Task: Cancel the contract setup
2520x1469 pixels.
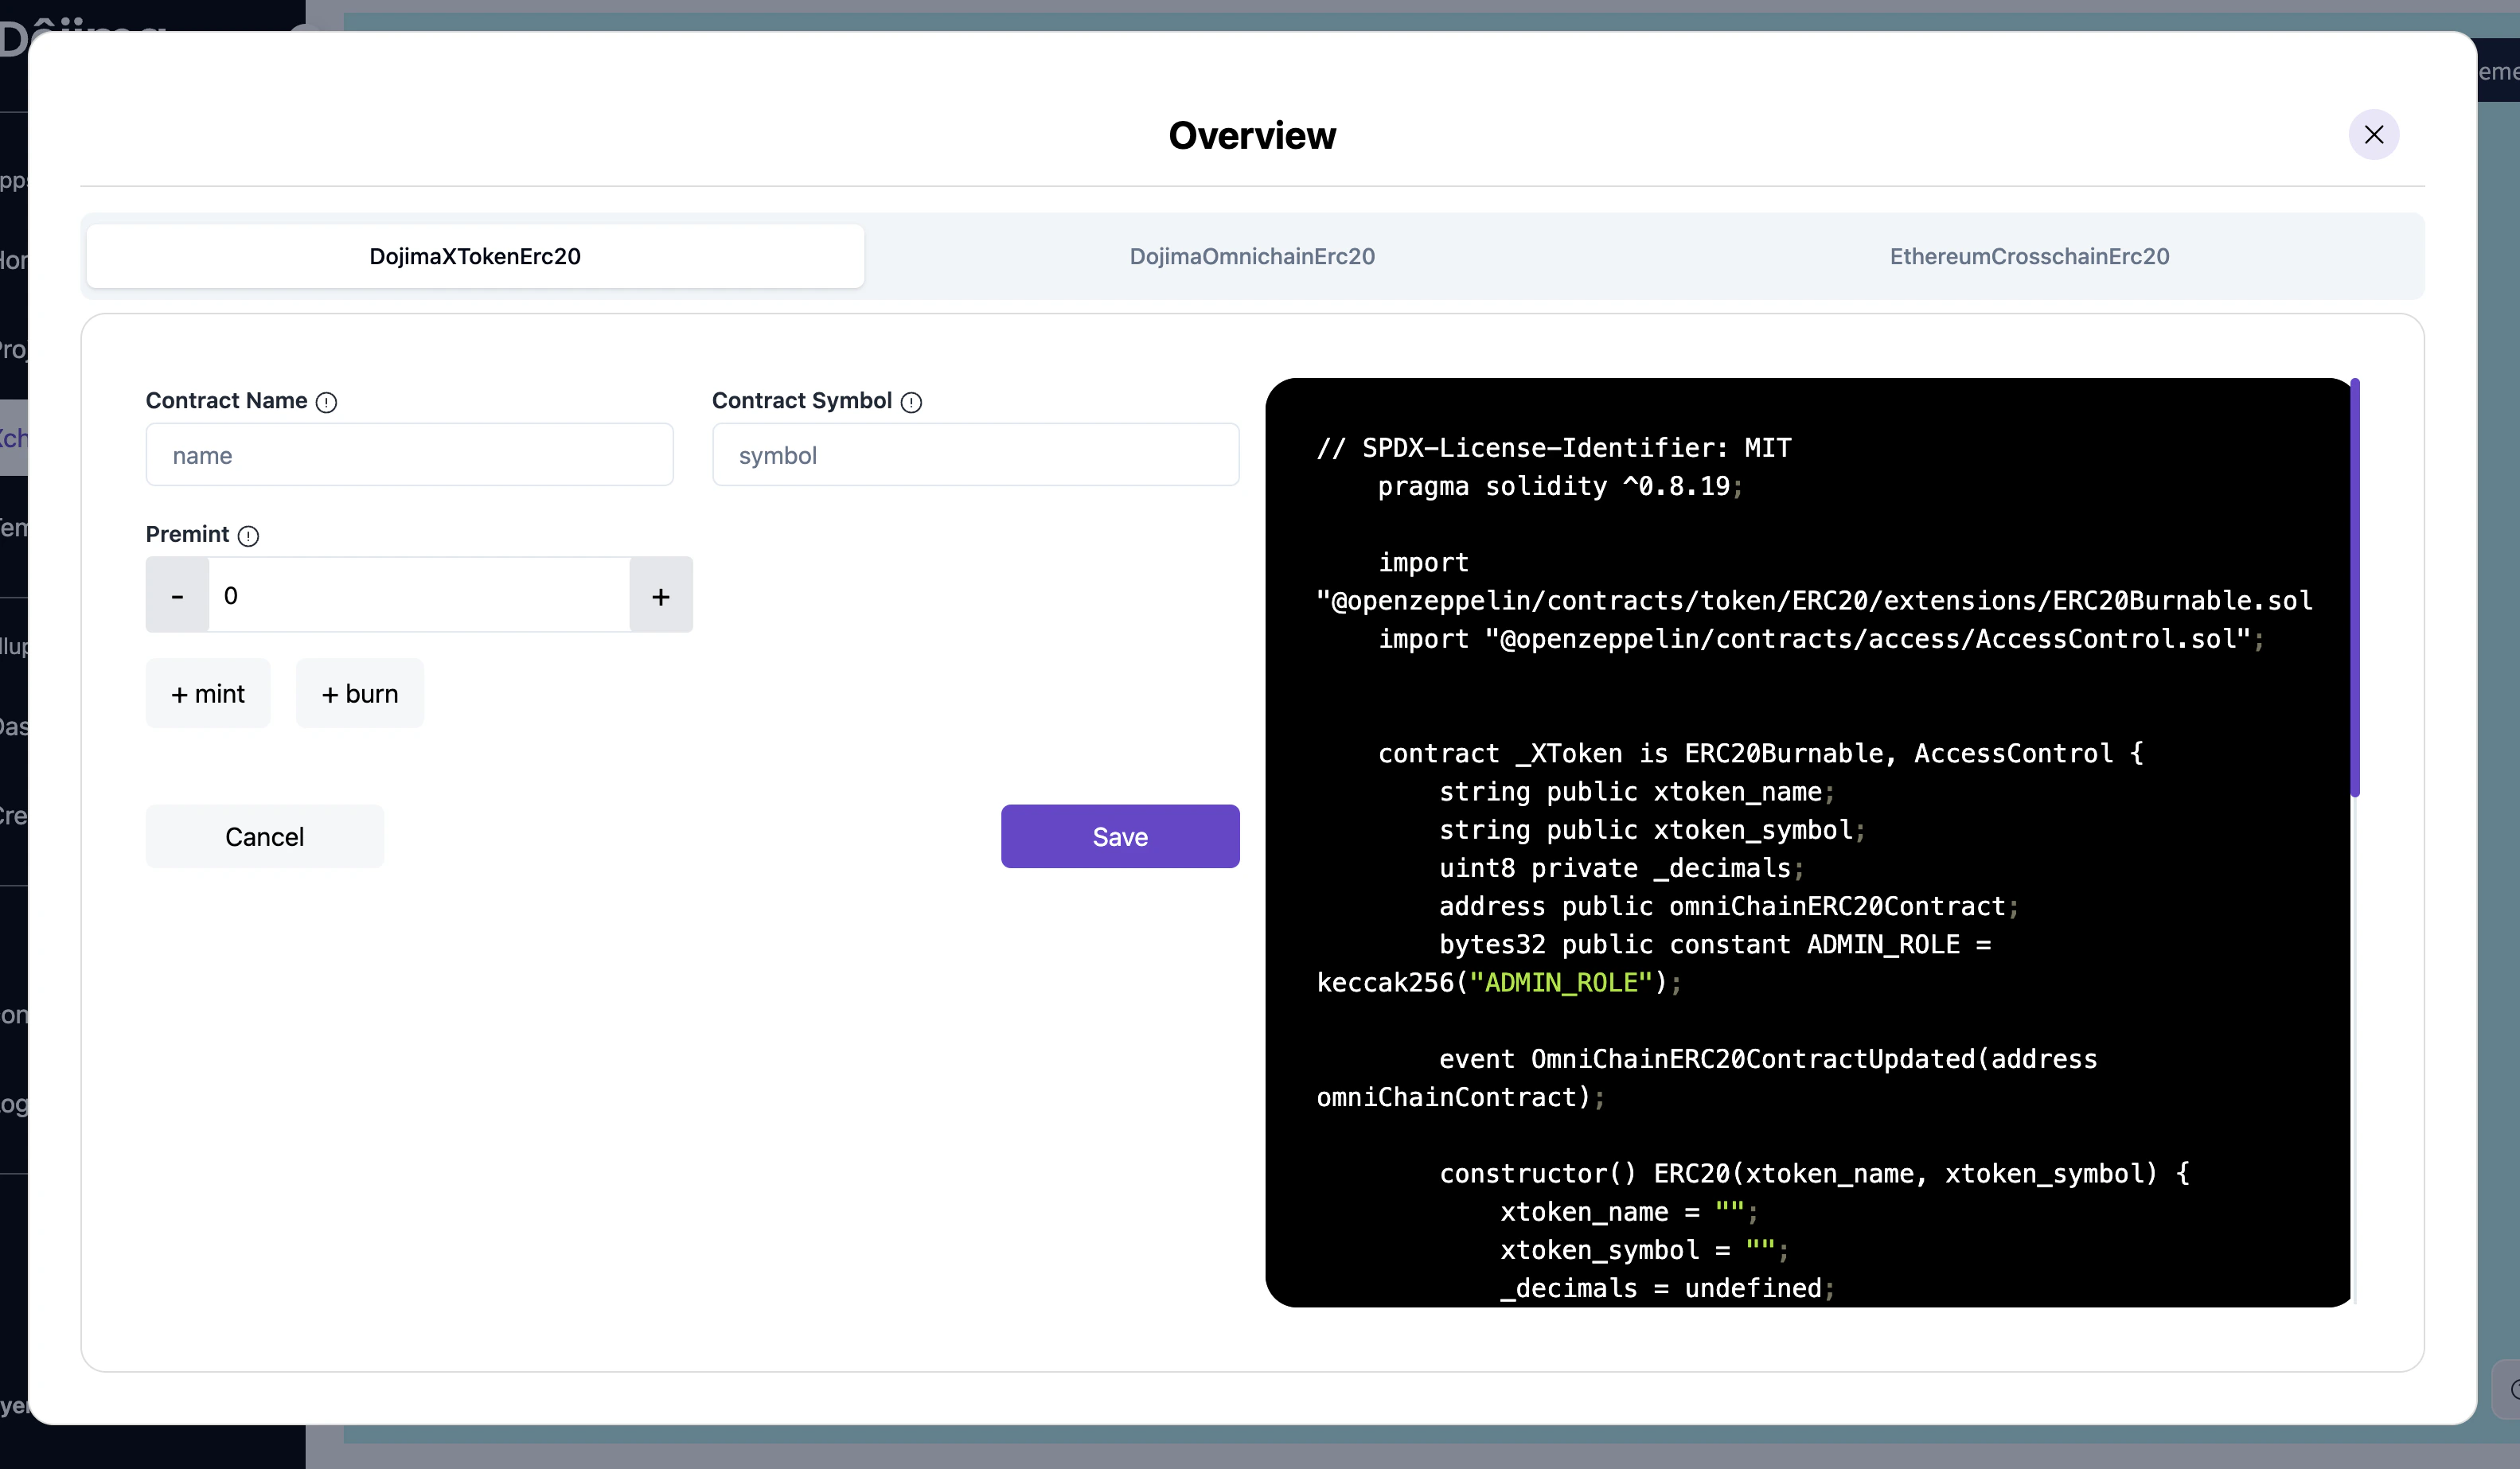Action: click(x=264, y=836)
